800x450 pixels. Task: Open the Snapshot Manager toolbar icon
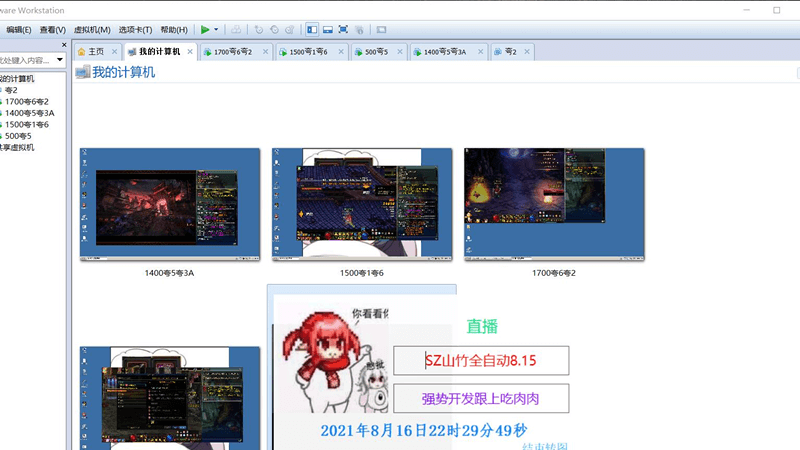[x=290, y=30]
